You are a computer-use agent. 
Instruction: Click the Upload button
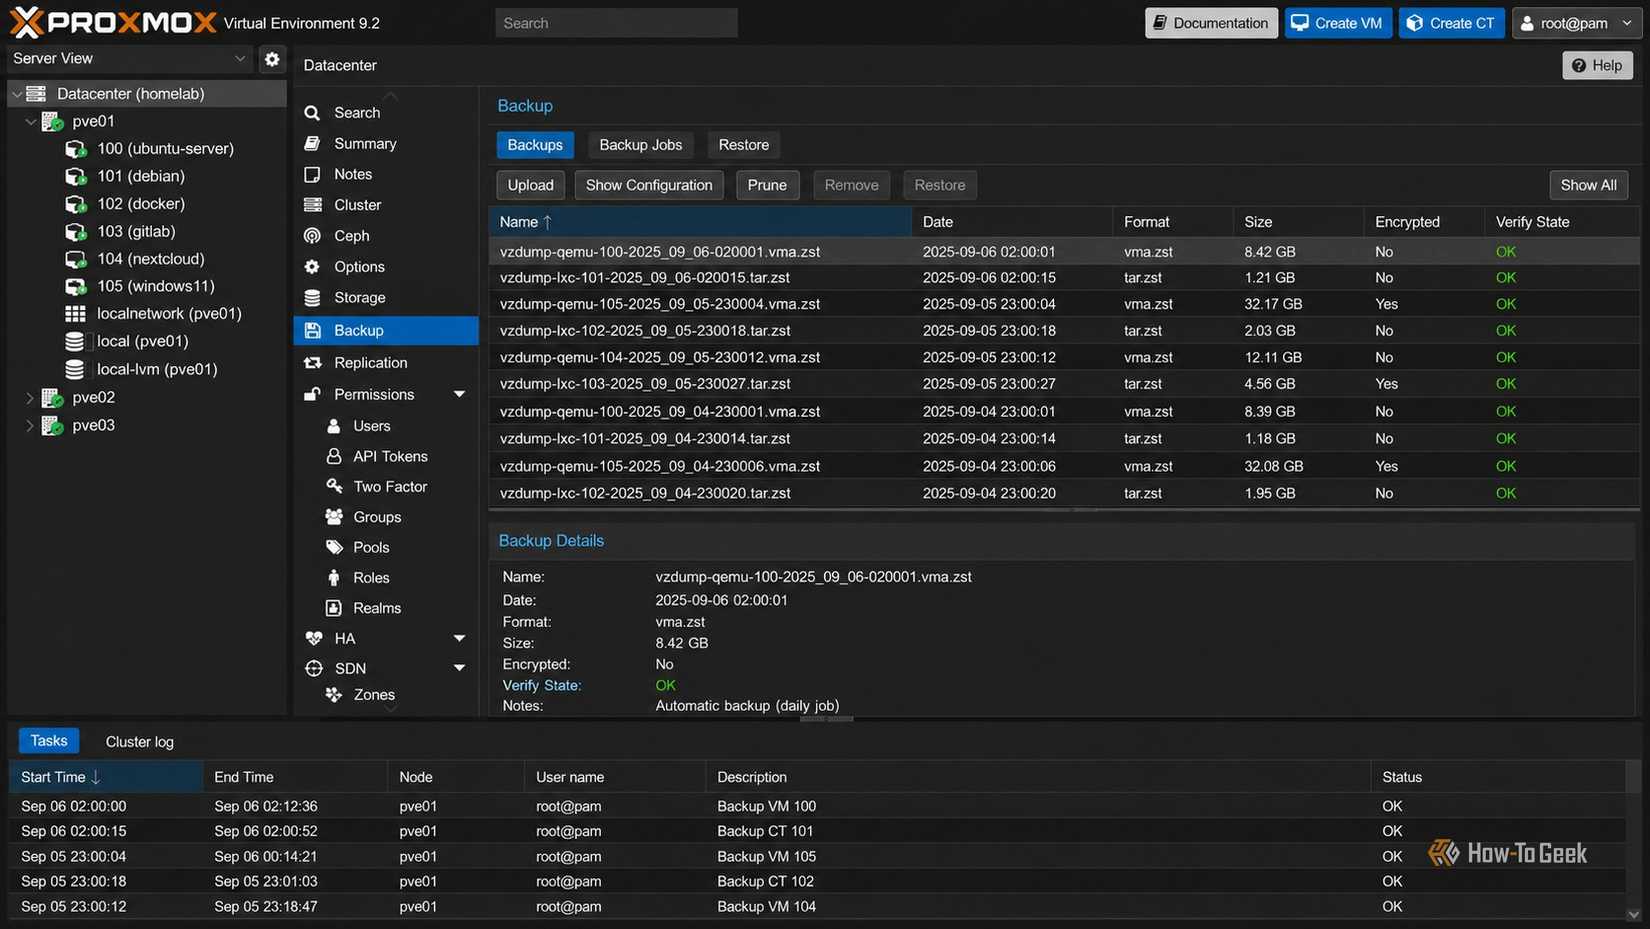pyautogui.click(x=530, y=185)
